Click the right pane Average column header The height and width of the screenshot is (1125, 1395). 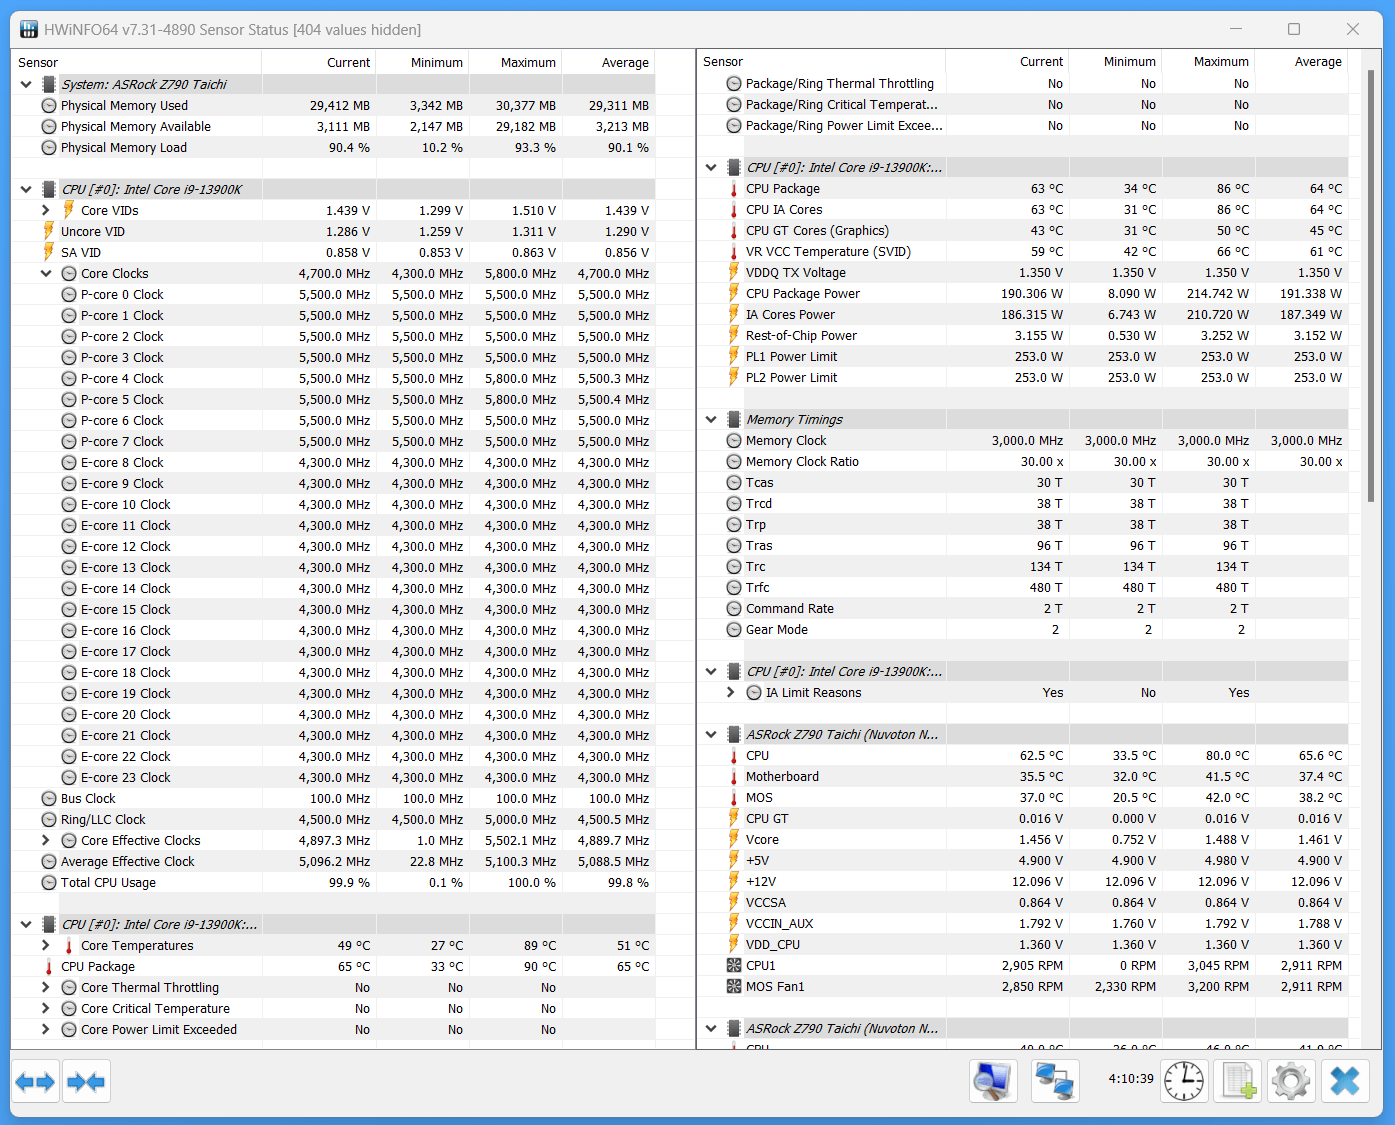click(x=1301, y=62)
